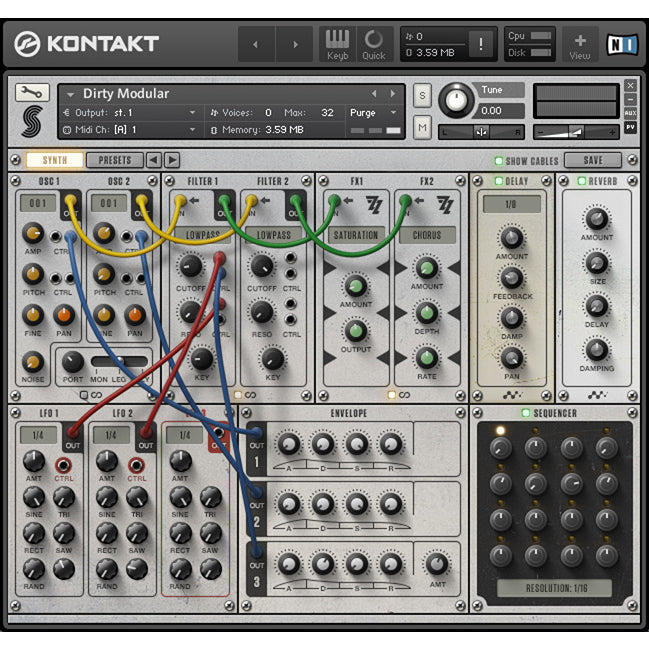Viewport: 649px width, 649px height.
Task: Click the LFO 2 rate 1/4 display
Action: pyautogui.click(x=111, y=435)
